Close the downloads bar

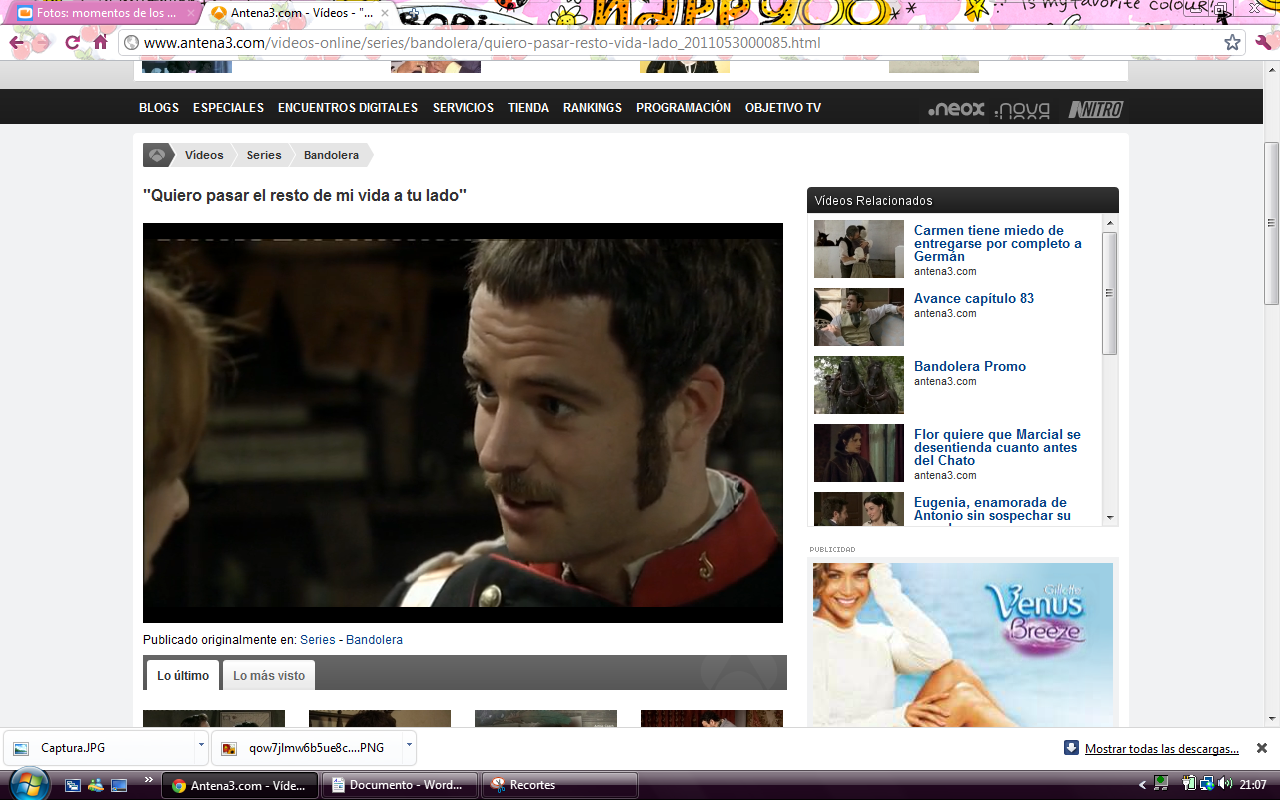(1261, 748)
